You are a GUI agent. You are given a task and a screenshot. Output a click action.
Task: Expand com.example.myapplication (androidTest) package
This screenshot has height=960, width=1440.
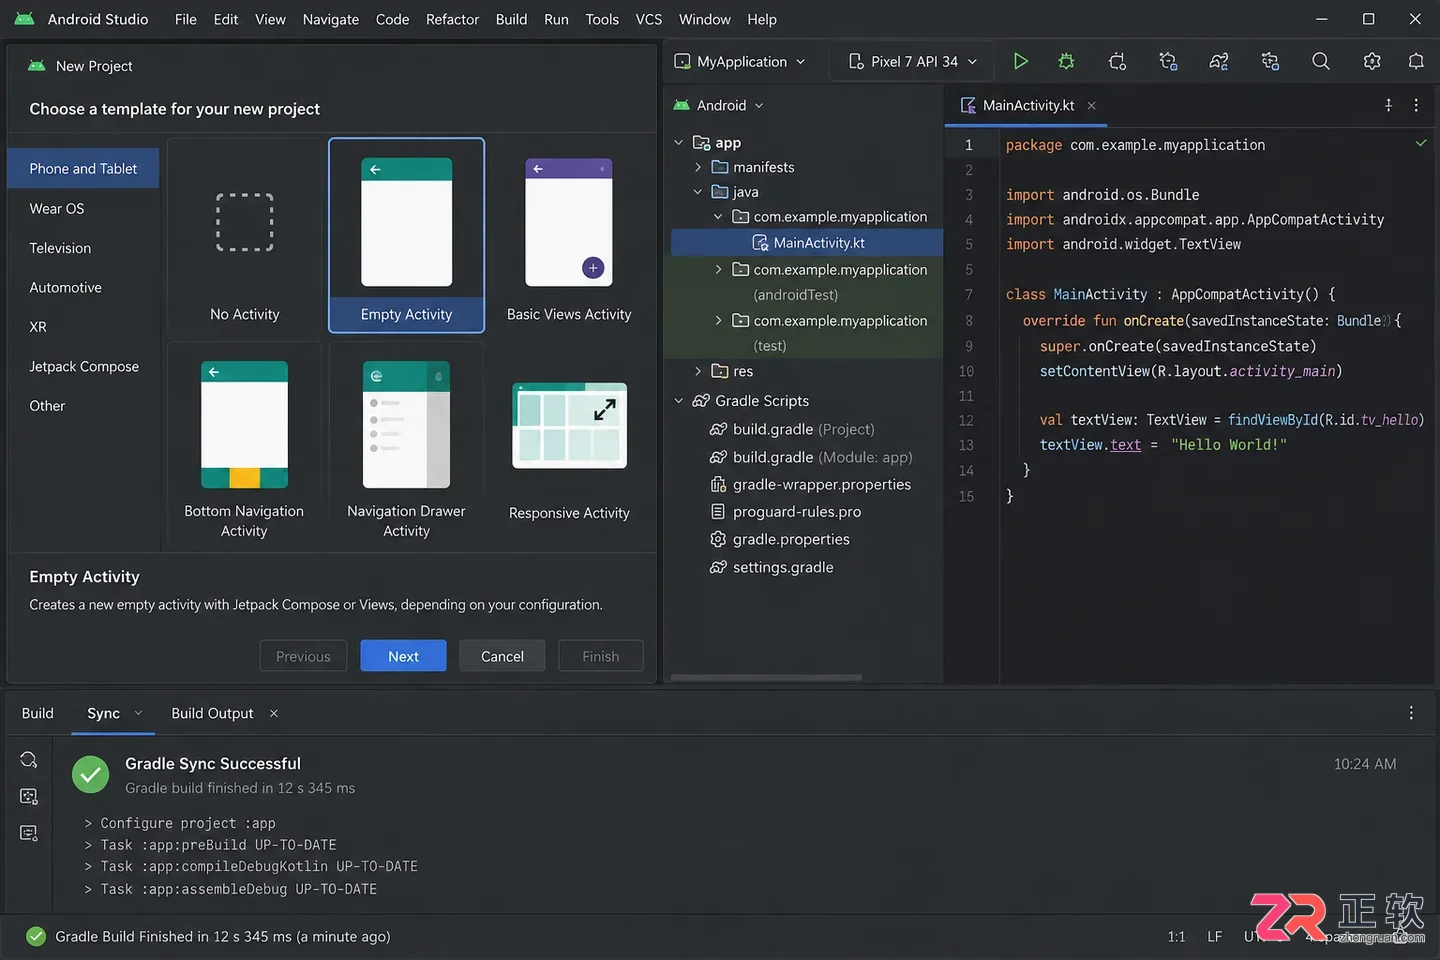[718, 269]
